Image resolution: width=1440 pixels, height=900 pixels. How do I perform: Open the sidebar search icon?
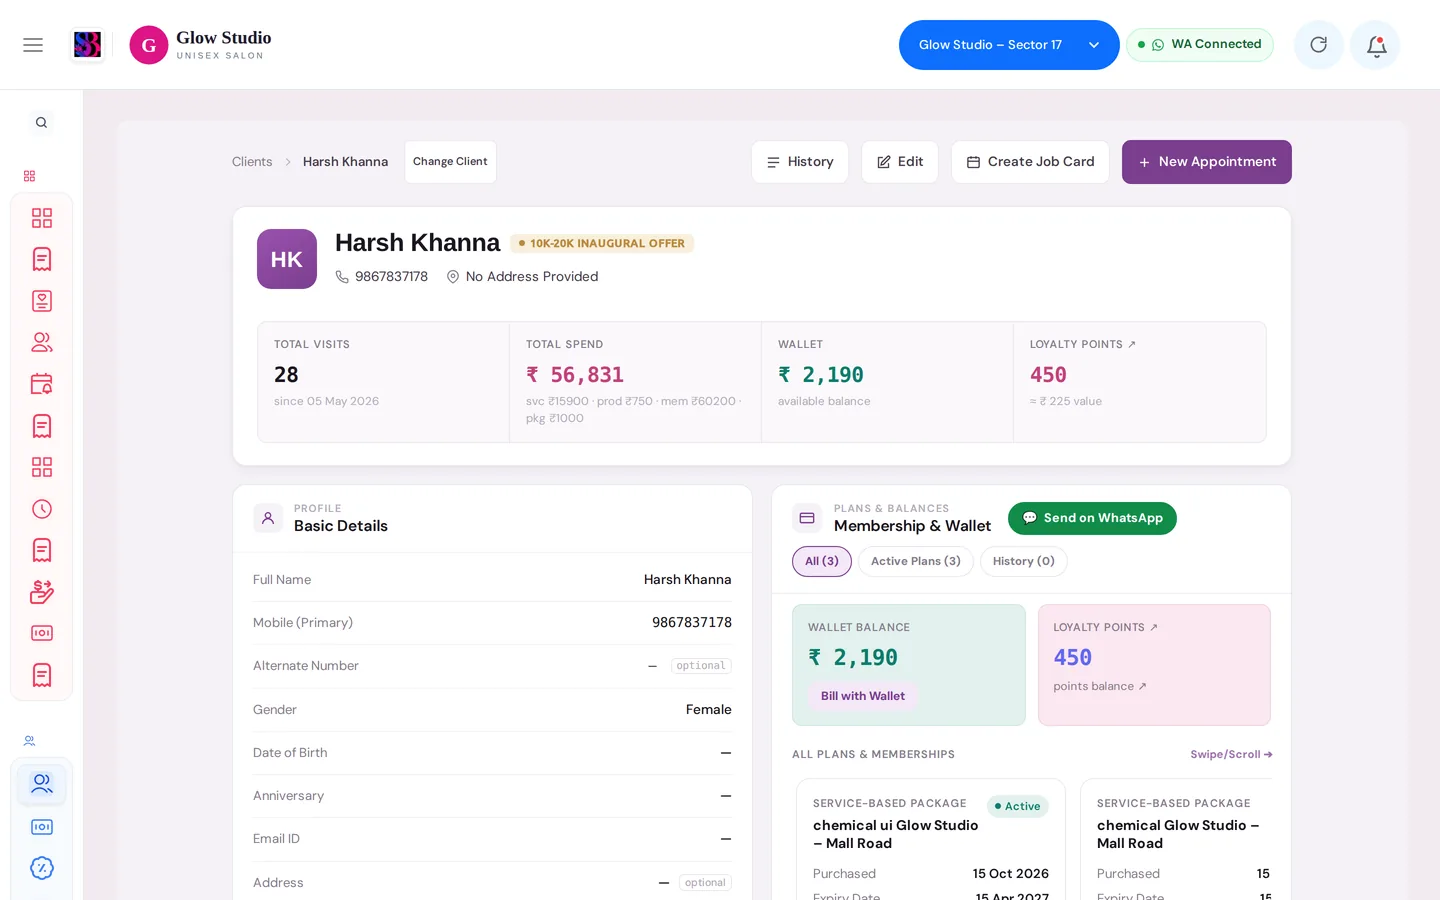coord(41,123)
